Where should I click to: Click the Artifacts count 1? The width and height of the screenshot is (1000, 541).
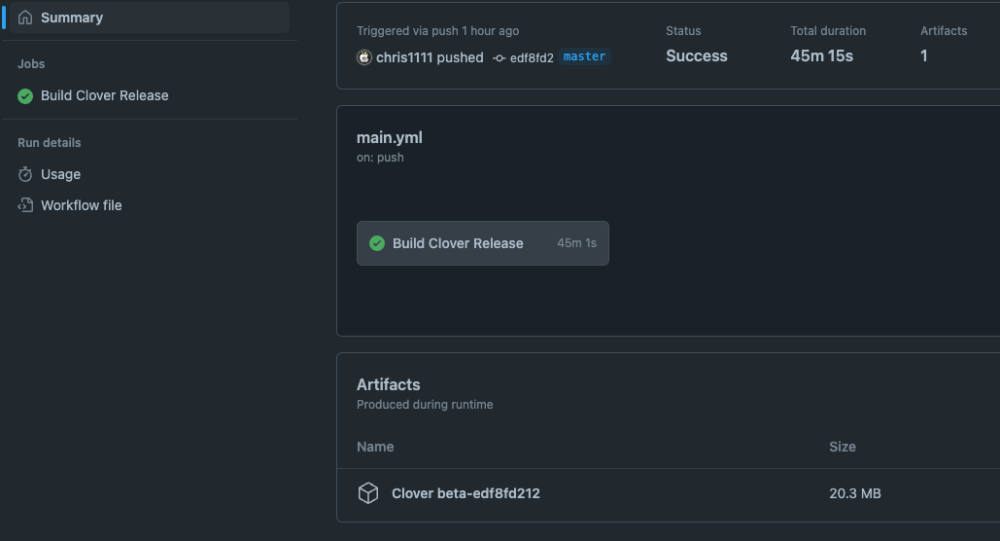(923, 56)
